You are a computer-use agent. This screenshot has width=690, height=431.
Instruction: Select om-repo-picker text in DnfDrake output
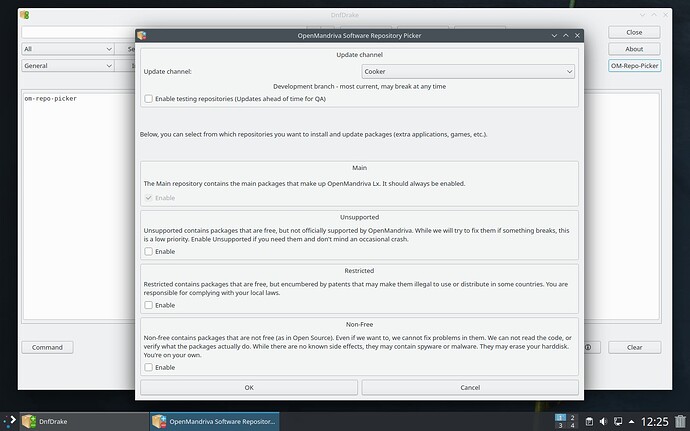pyautogui.click(x=51, y=99)
